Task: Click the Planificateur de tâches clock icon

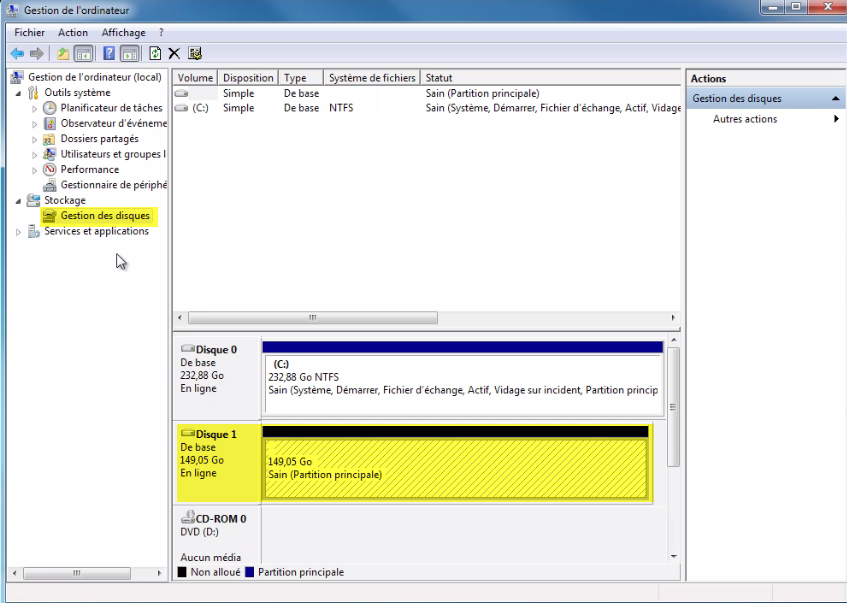Action: [x=50, y=108]
